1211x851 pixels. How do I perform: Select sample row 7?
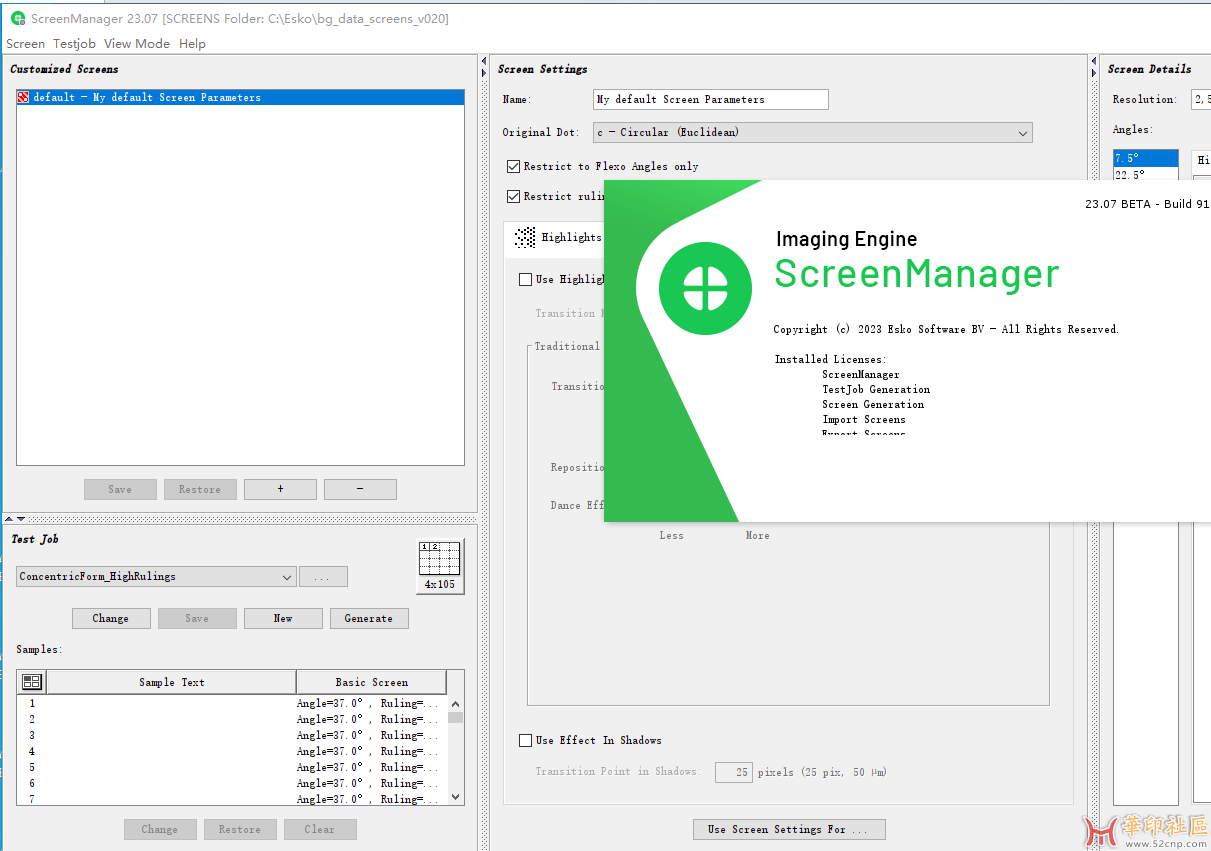pos(232,799)
